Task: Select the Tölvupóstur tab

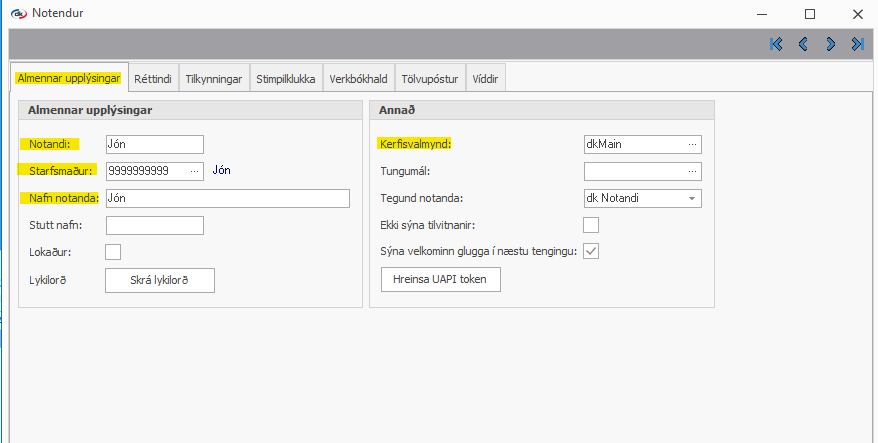Action: click(x=429, y=78)
